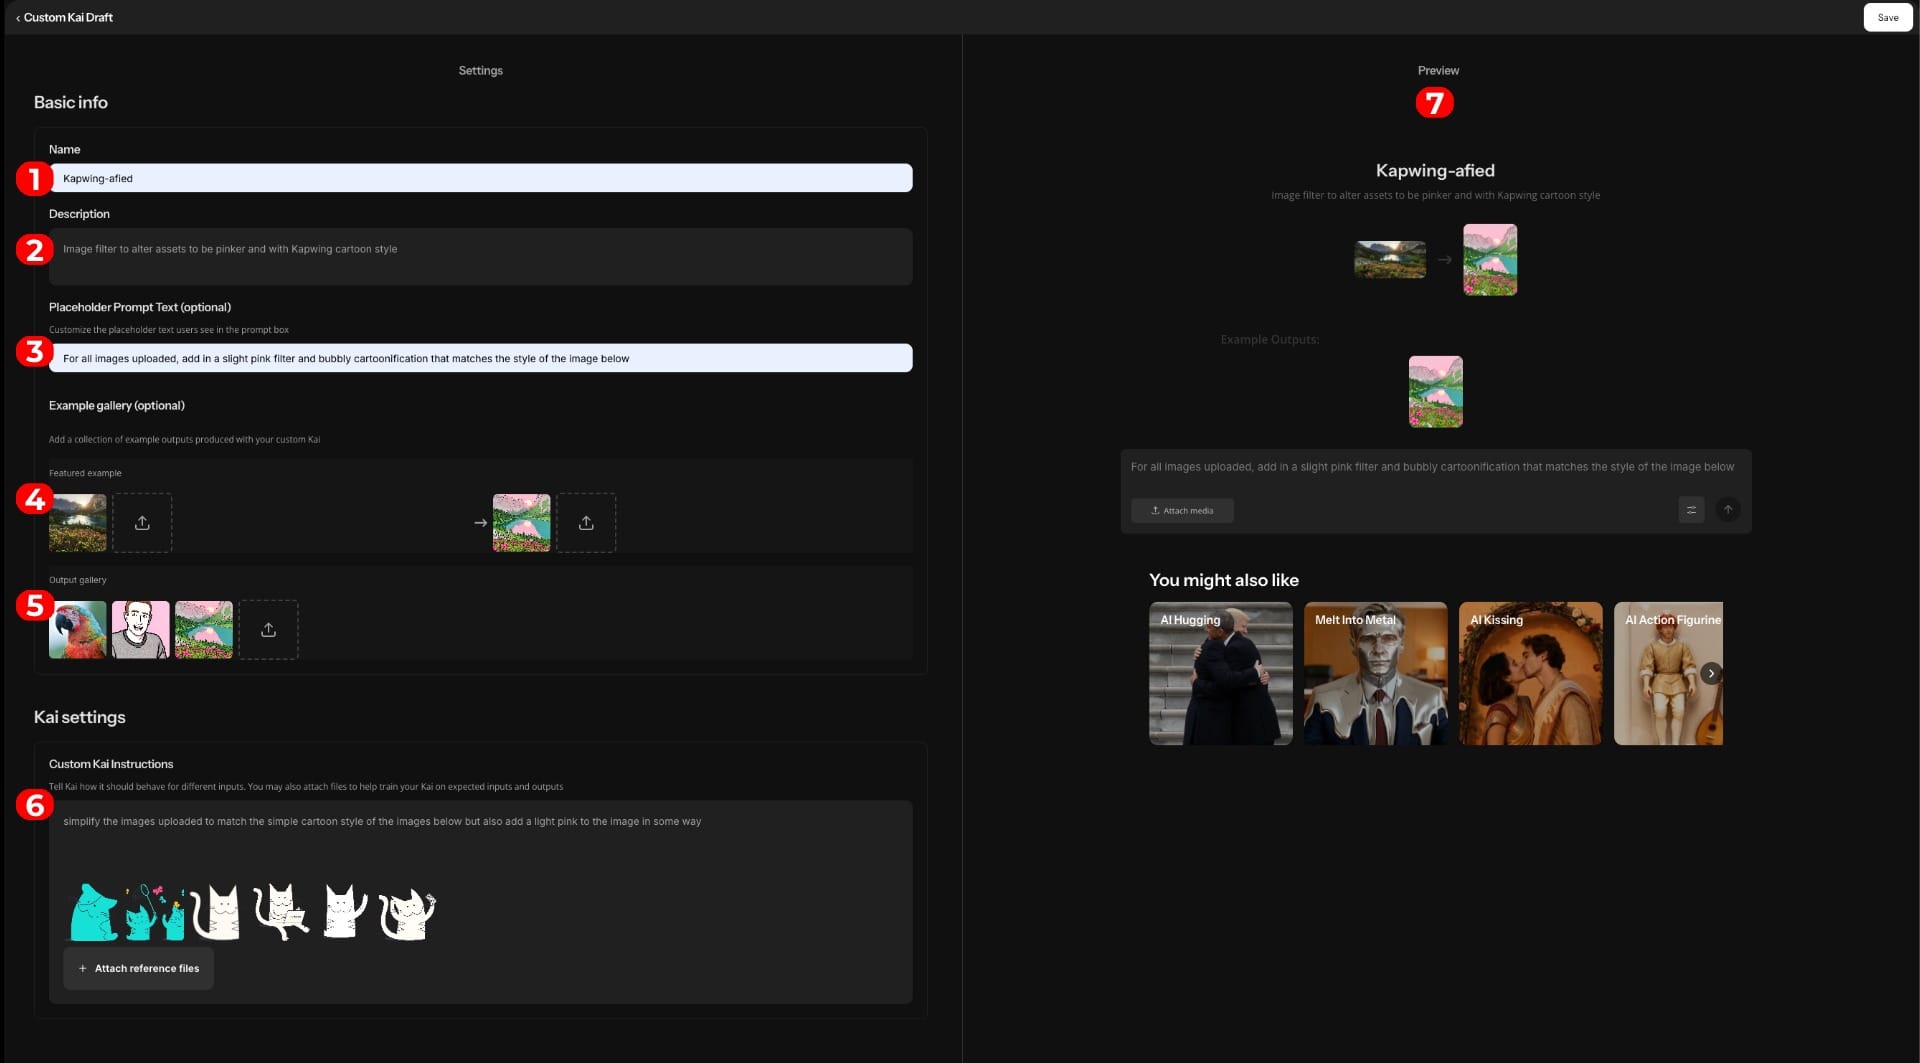The width and height of the screenshot is (1920, 1063).
Task: Upload featured example output image
Action: pos(586,523)
